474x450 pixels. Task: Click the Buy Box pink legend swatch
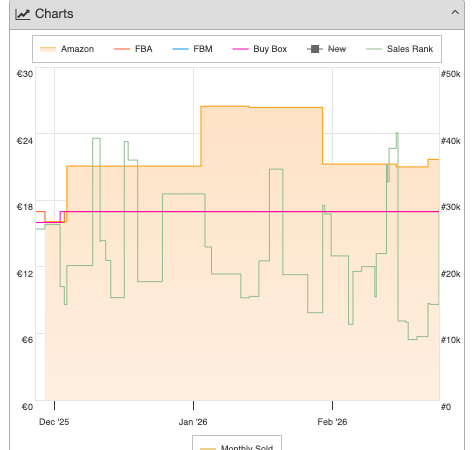click(240, 49)
